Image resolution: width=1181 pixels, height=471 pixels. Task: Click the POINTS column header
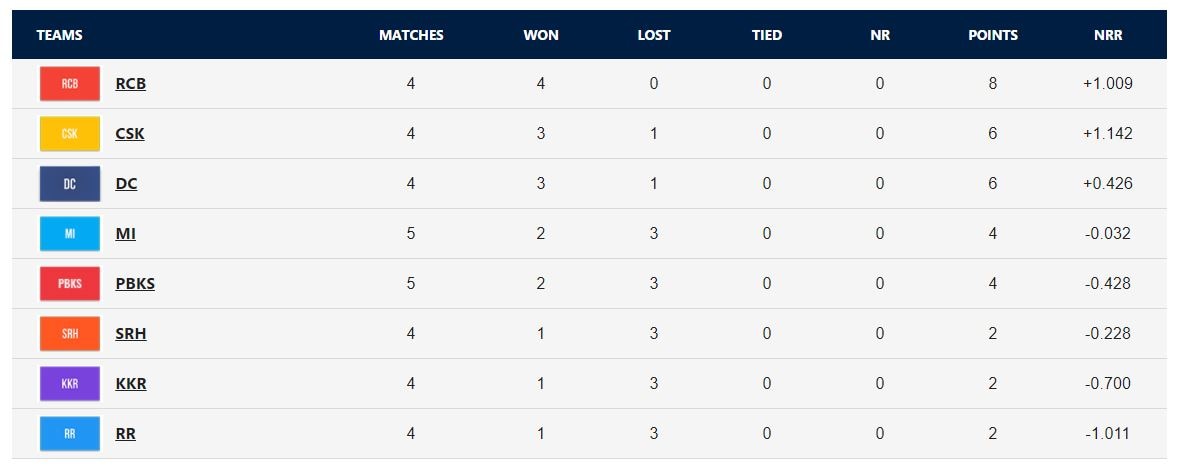coord(993,35)
